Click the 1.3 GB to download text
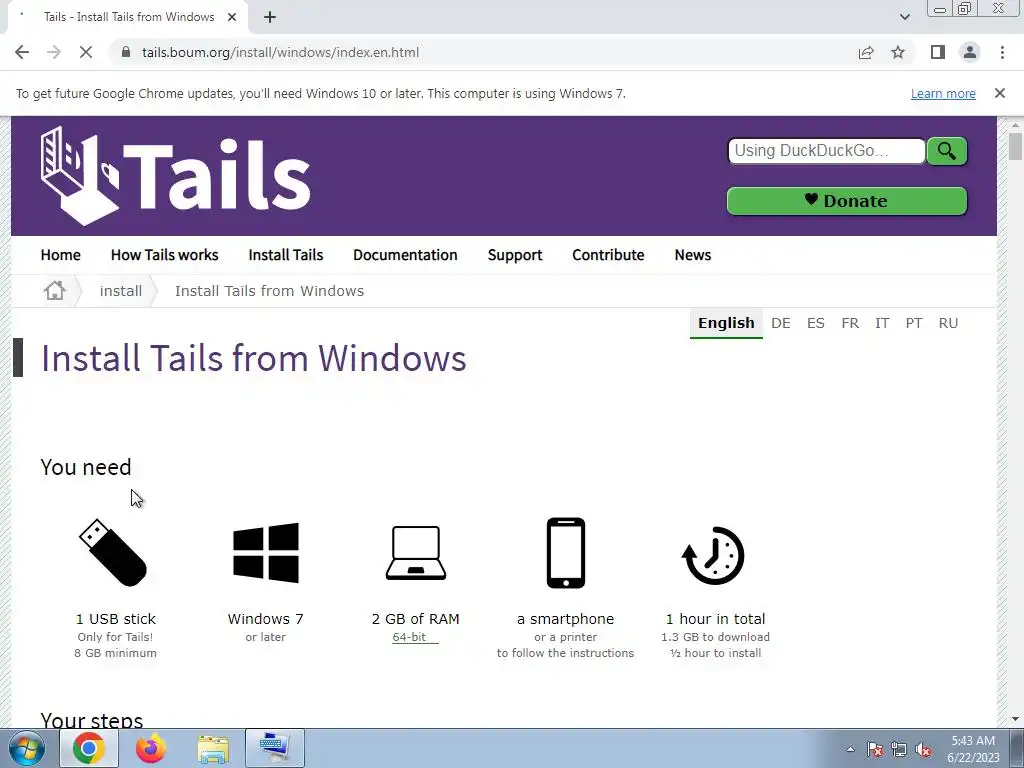Viewport: 1024px width, 768px height. coord(715,637)
